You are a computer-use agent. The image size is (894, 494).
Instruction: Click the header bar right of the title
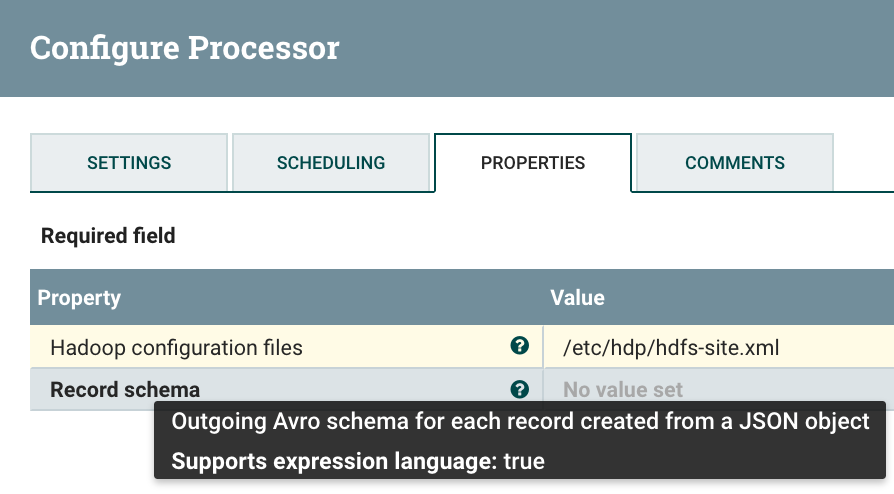[620, 47]
